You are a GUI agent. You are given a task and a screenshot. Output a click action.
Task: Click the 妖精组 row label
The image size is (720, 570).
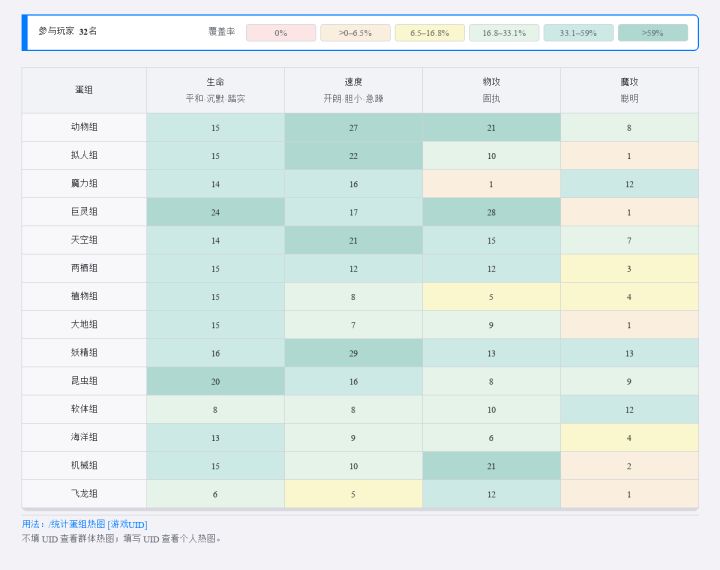pos(84,353)
